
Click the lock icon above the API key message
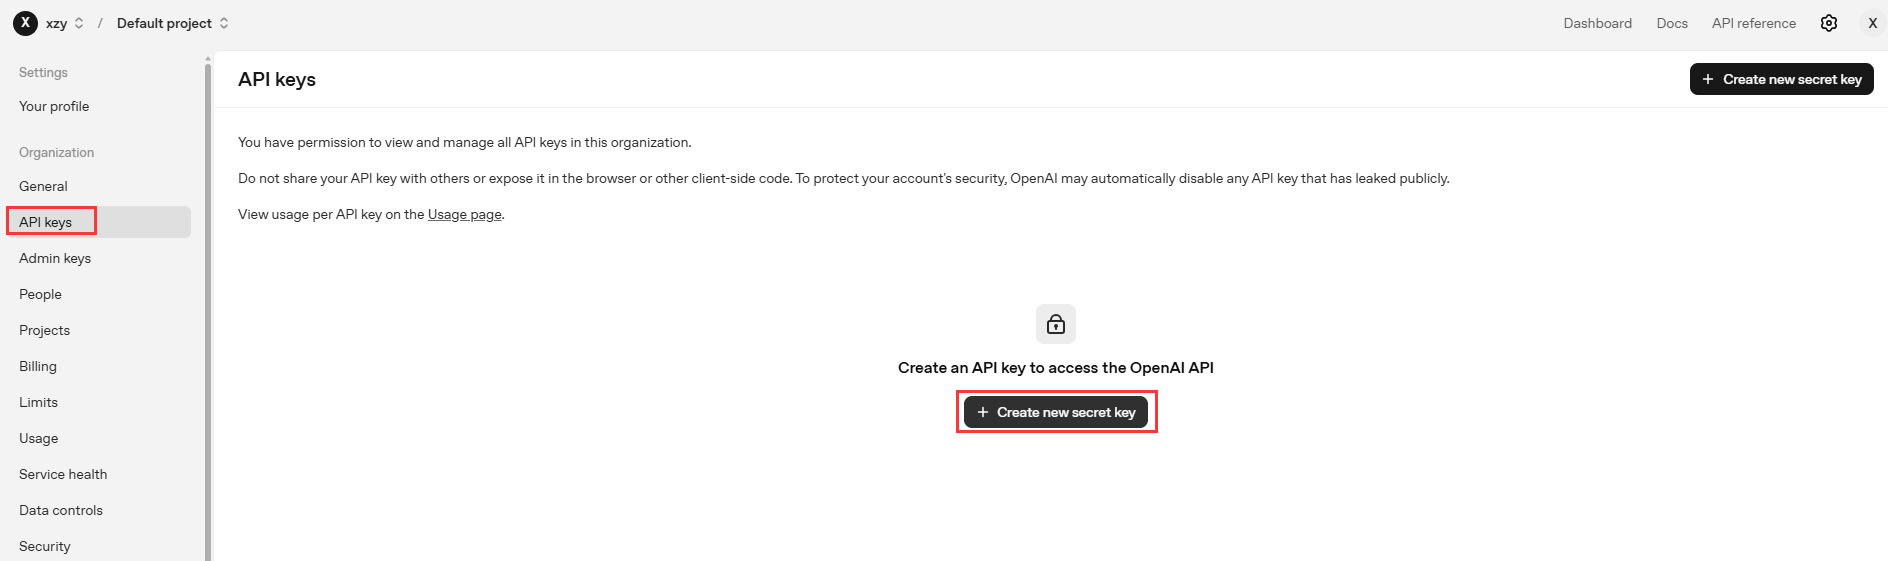pyautogui.click(x=1056, y=324)
